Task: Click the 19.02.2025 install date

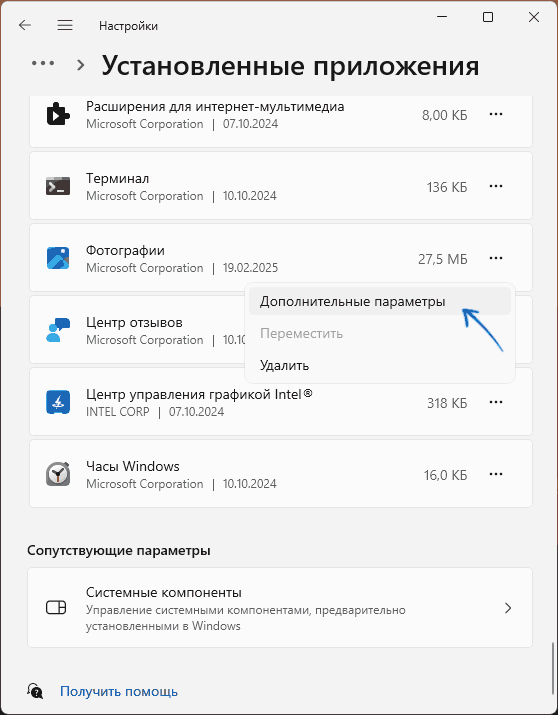Action: [x=250, y=268]
